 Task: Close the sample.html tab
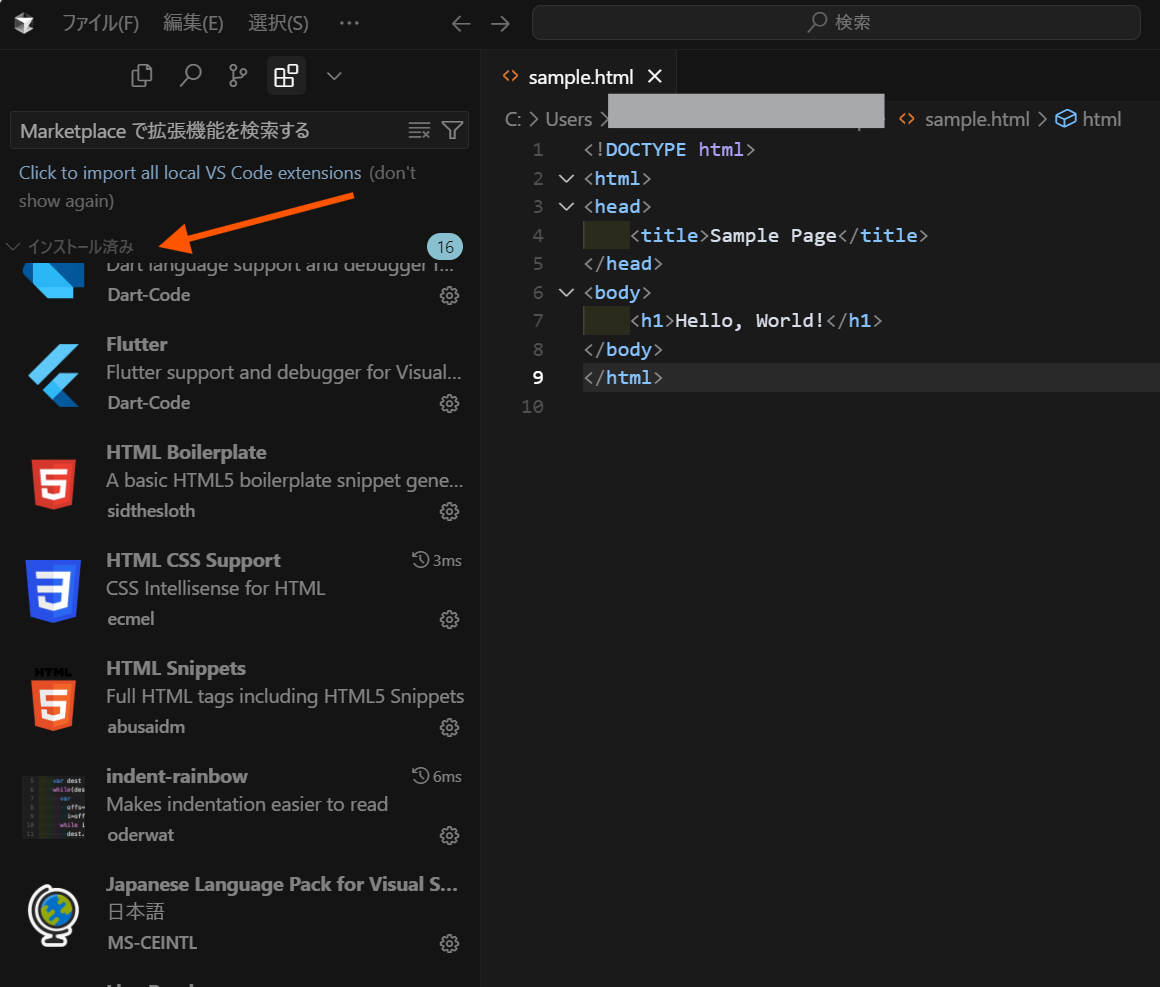click(x=655, y=76)
